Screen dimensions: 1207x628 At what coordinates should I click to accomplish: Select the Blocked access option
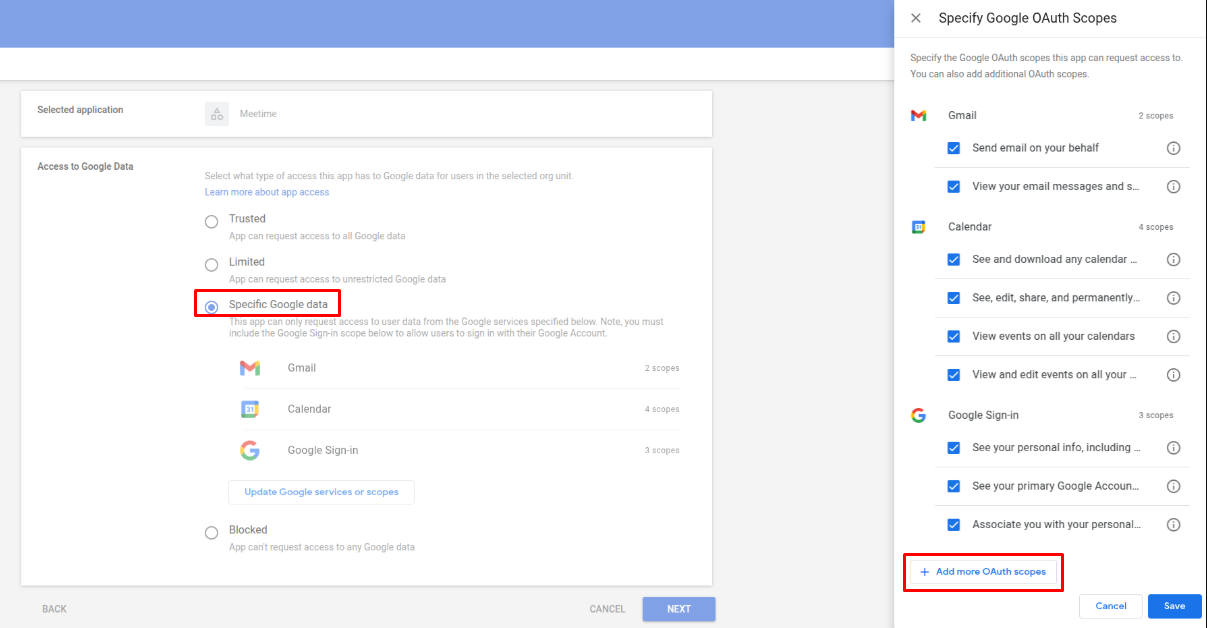click(211, 533)
